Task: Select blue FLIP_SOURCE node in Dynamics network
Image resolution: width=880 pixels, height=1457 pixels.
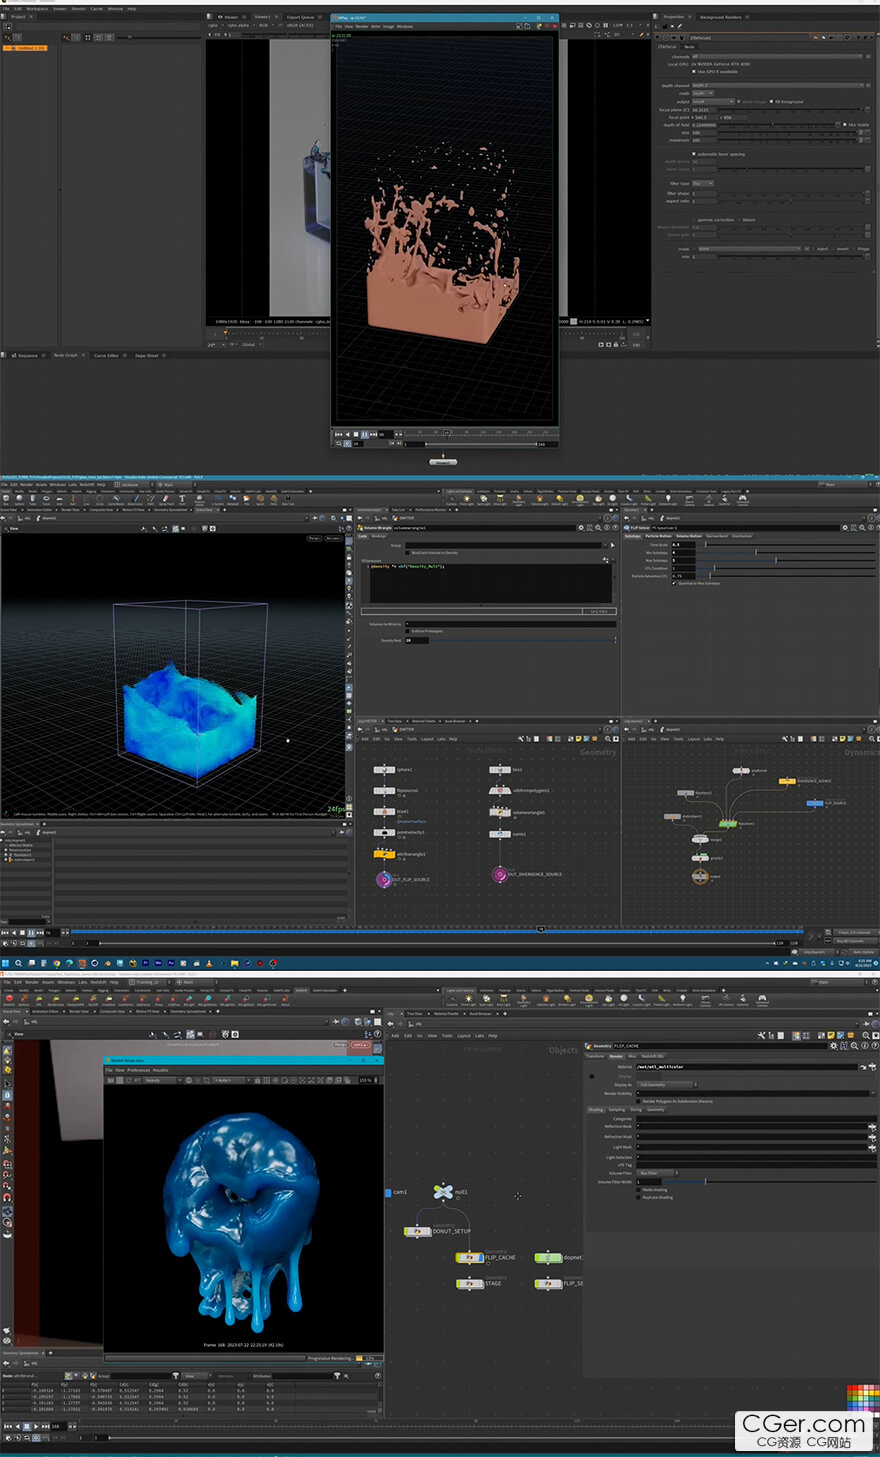Action: point(815,803)
